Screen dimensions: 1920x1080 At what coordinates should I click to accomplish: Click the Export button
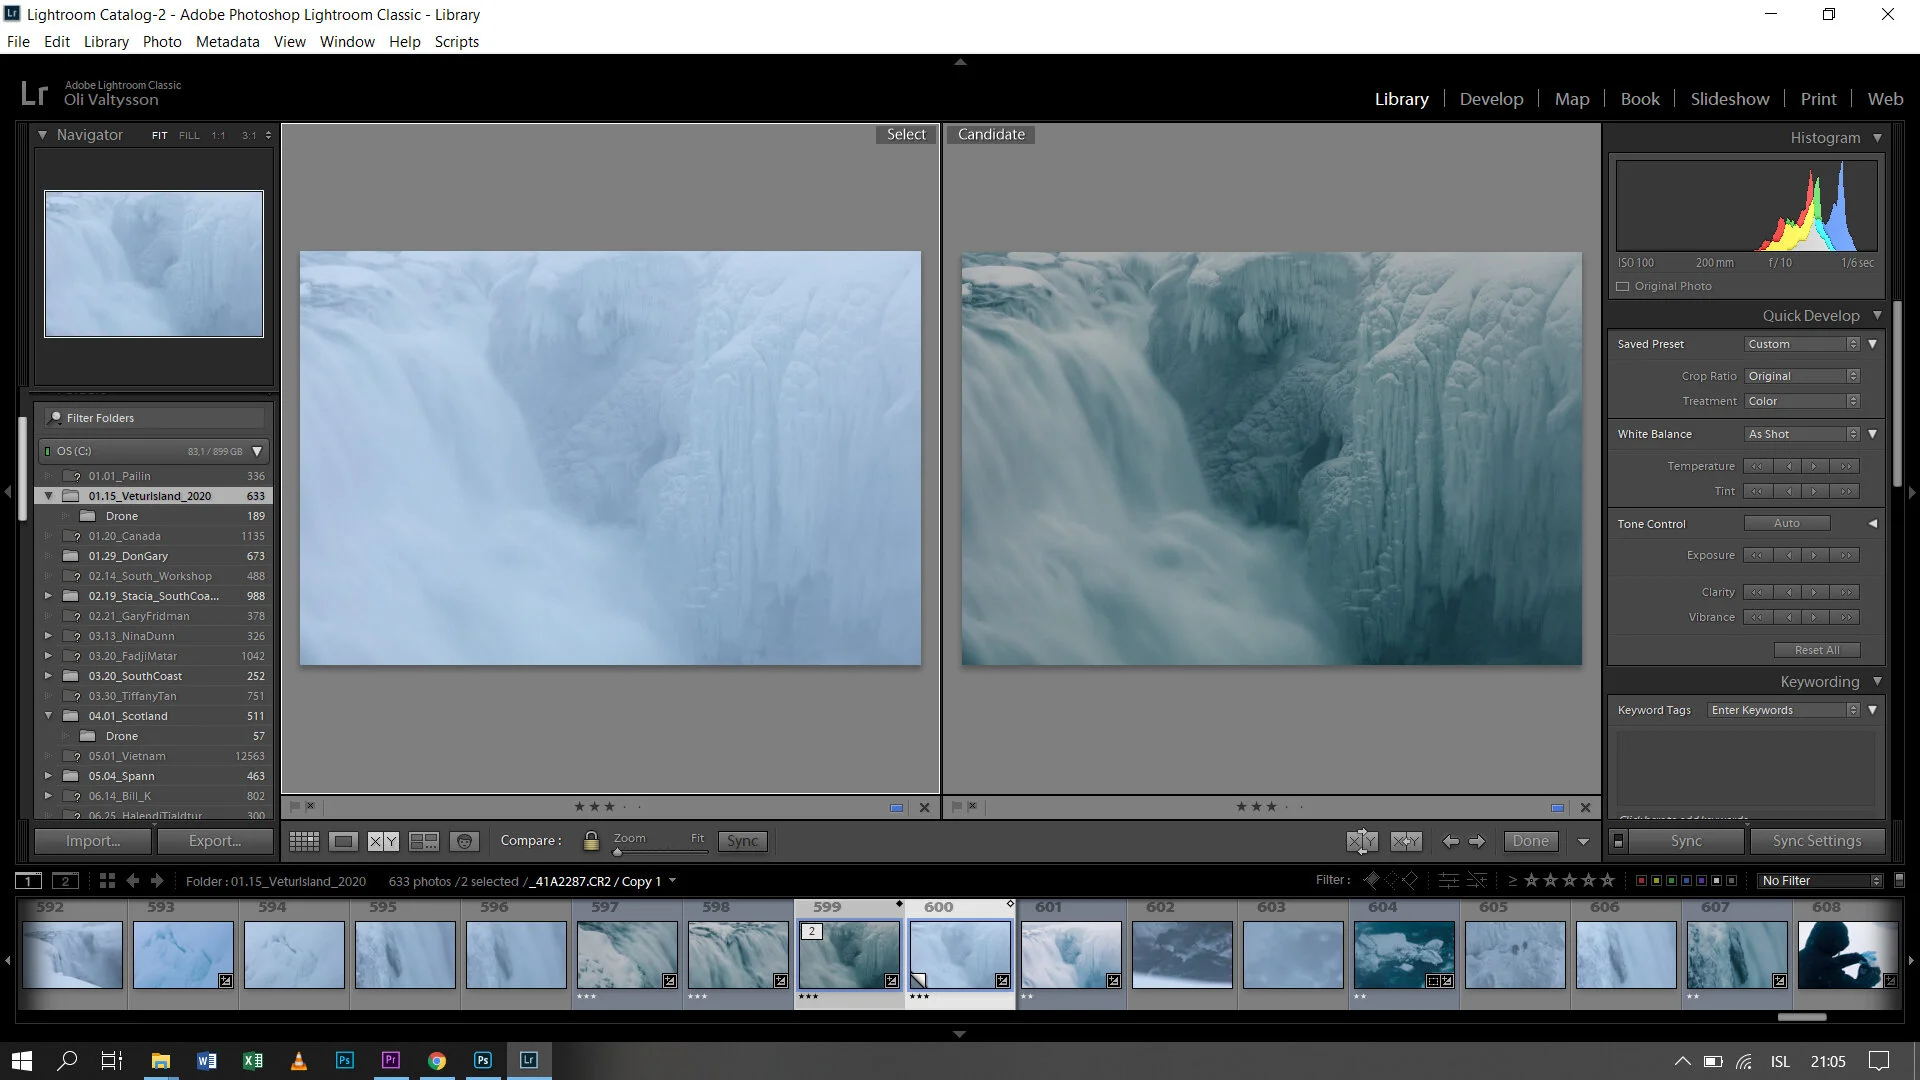(x=214, y=841)
